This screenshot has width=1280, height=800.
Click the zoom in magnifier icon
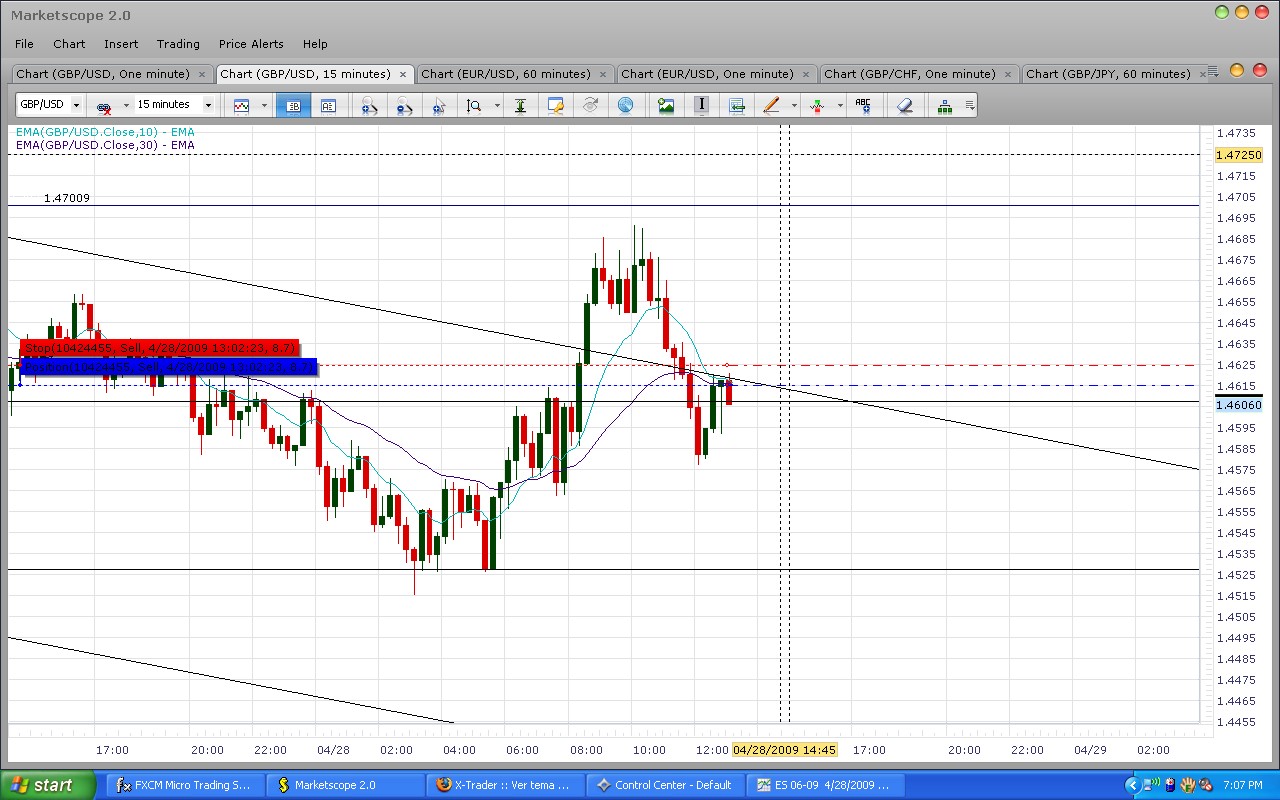(x=369, y=105)
